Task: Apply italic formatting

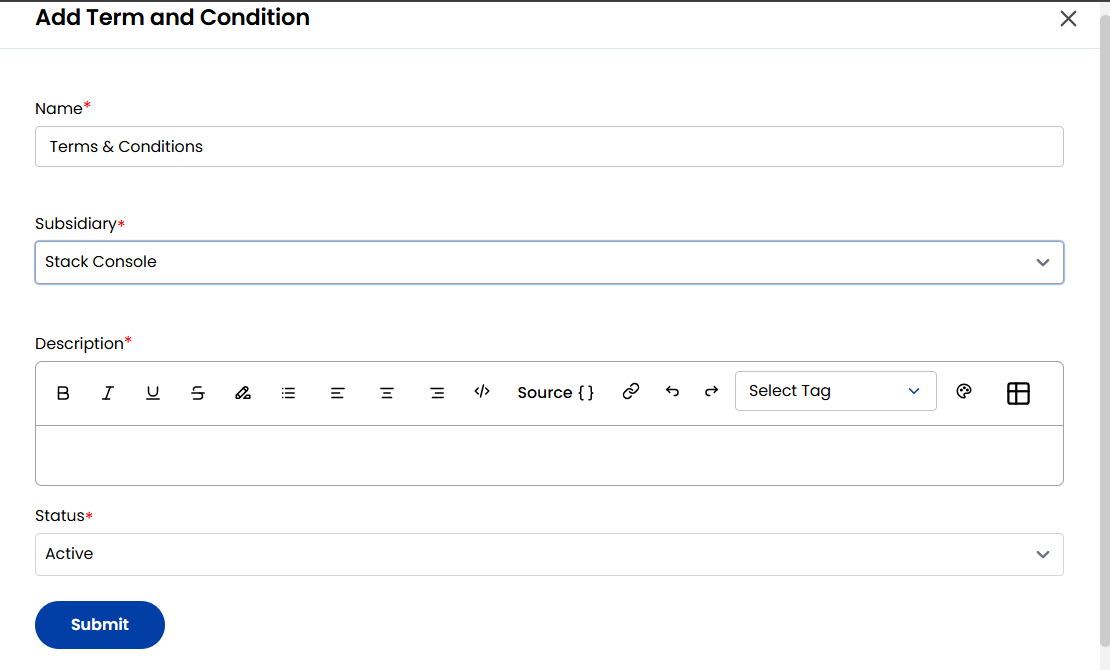Action: tap(107, 392)
